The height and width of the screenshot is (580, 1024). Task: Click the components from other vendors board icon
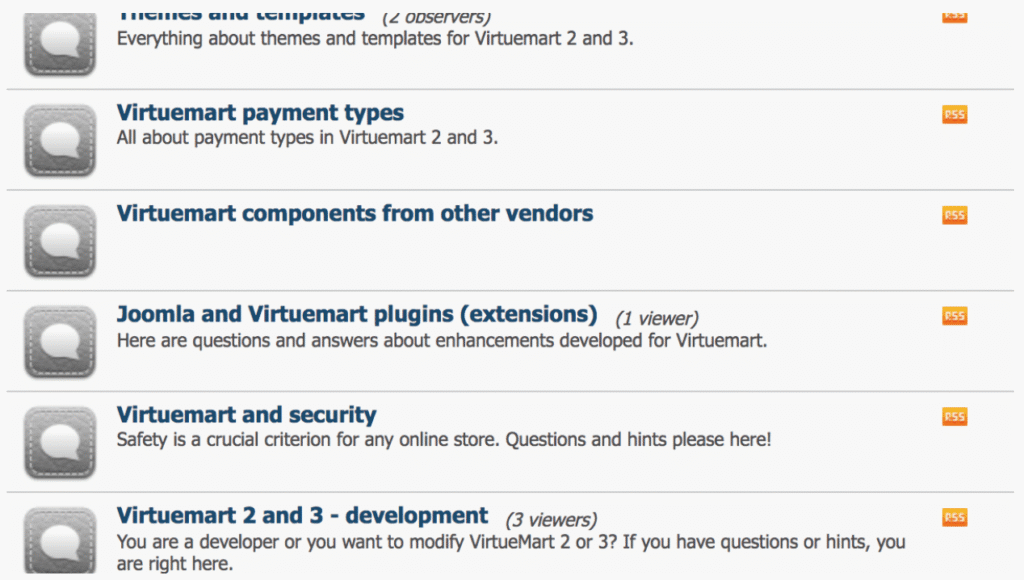point(60,241)
